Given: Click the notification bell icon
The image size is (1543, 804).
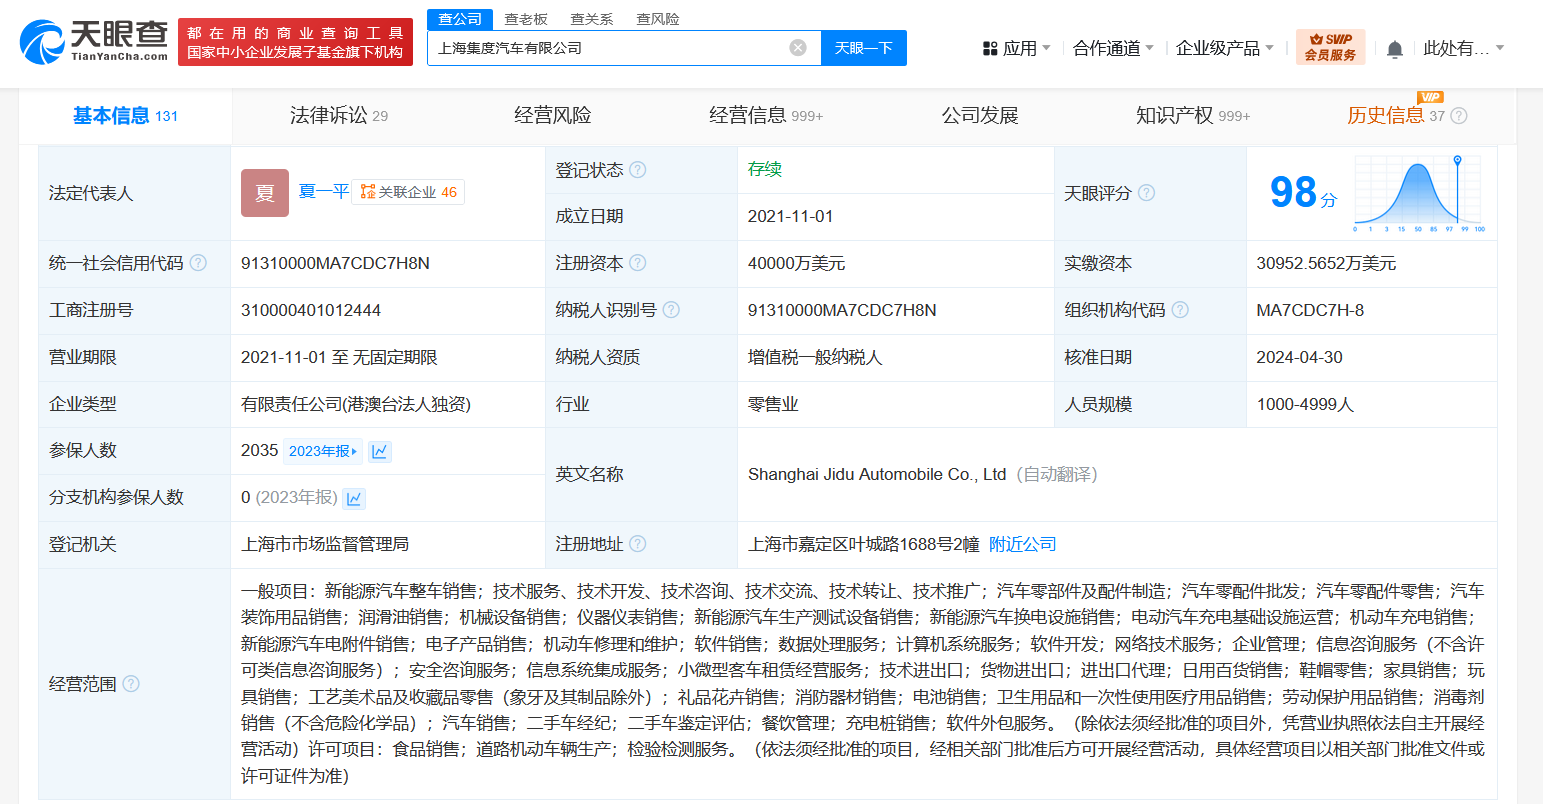Looking at the screenshot, I should point(1395,49).
